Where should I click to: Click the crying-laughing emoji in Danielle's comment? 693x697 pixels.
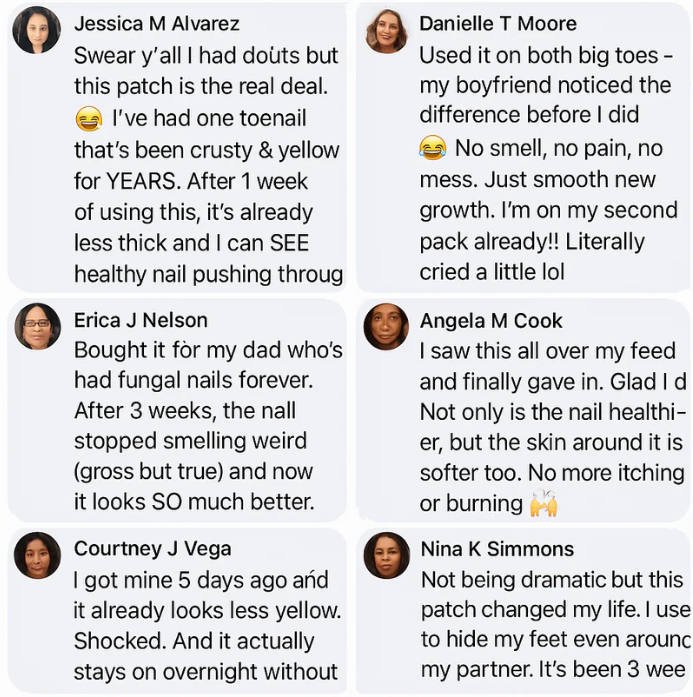[x=433, y=149]
